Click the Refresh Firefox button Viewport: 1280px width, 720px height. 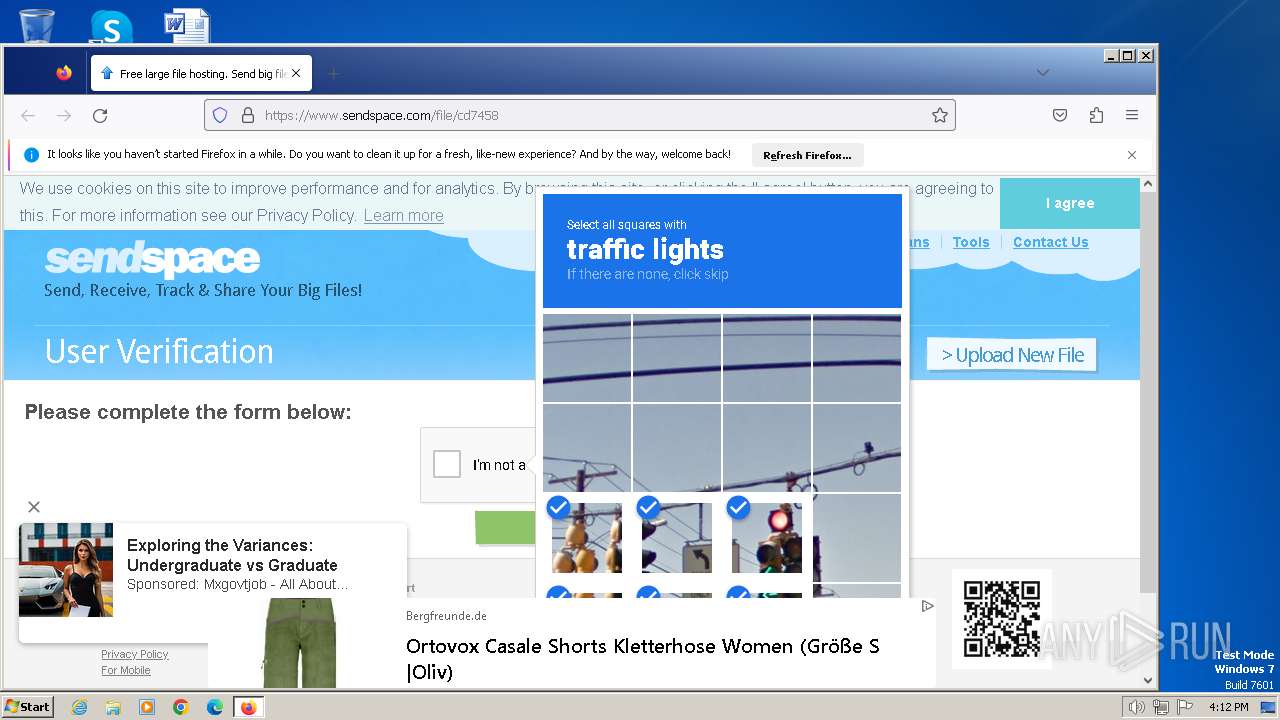coord(807,155)
